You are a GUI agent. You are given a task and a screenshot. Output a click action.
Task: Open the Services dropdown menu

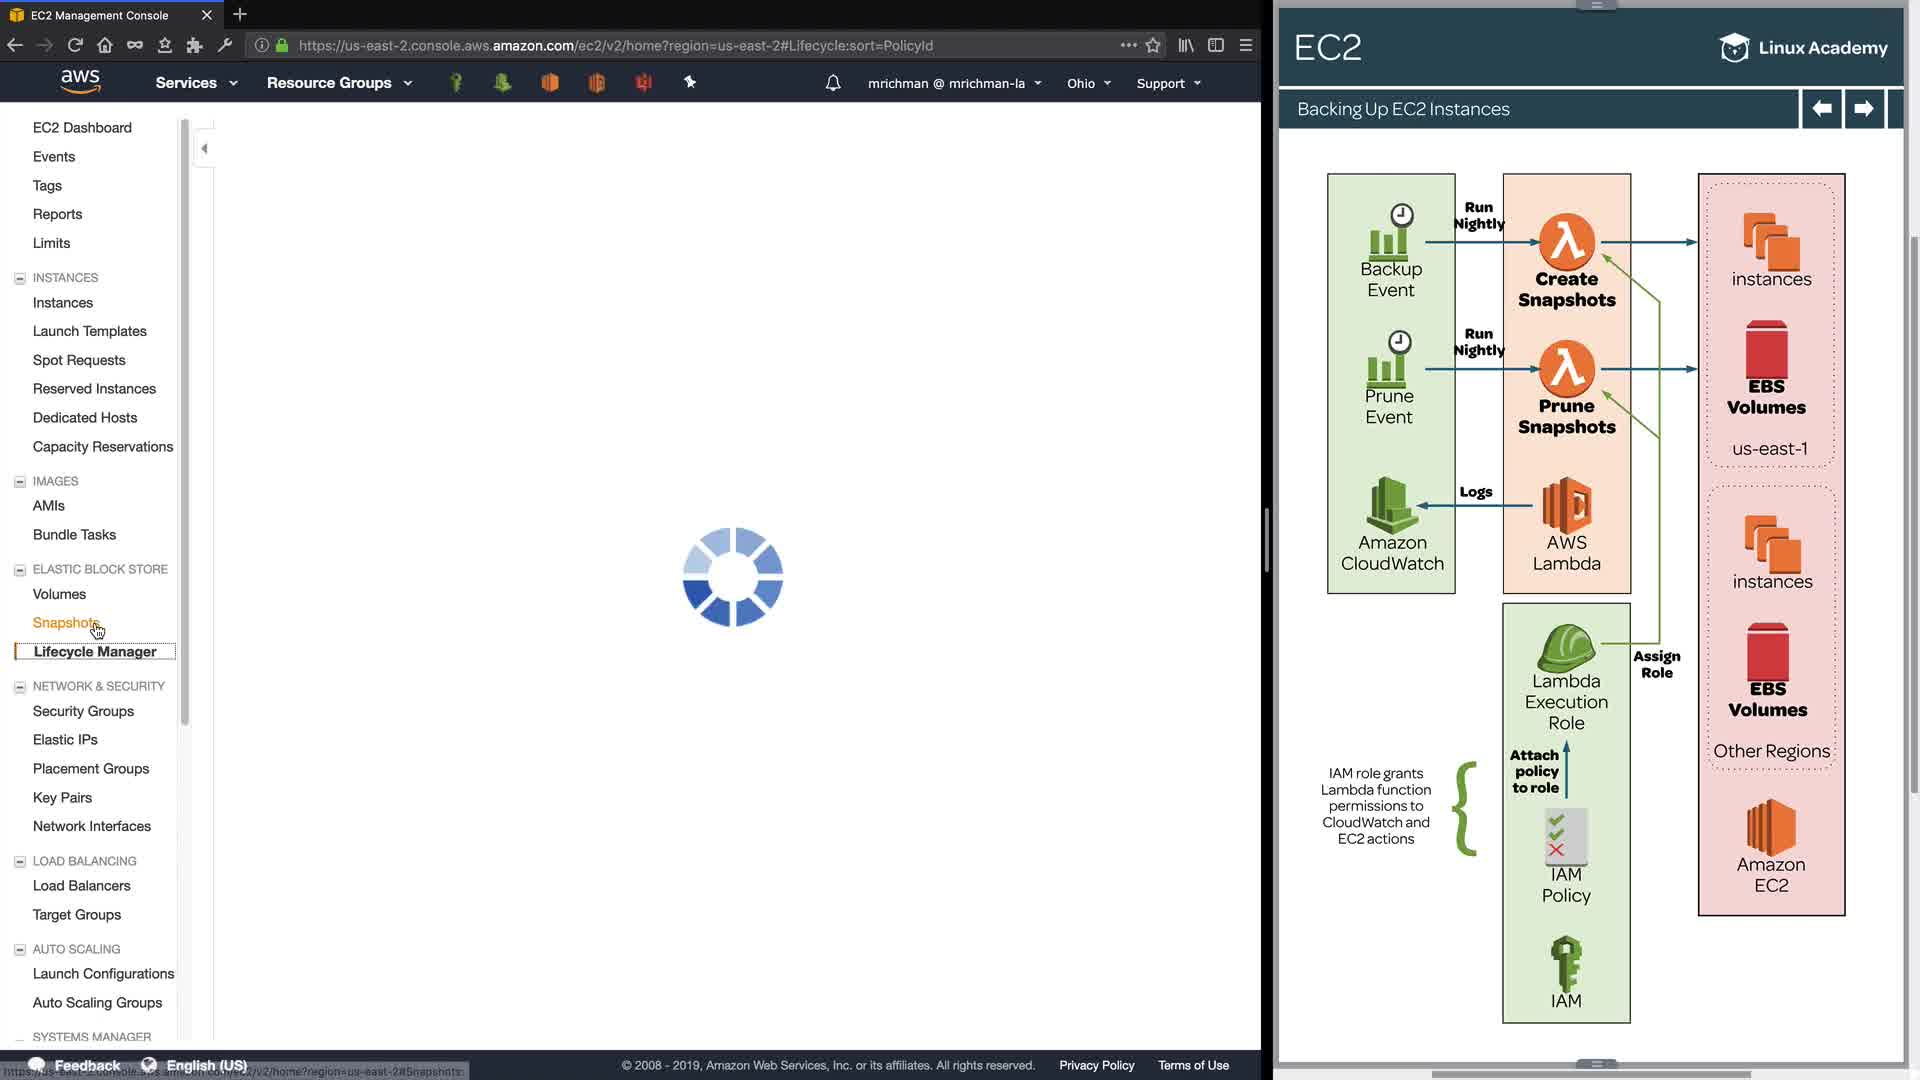196,83
